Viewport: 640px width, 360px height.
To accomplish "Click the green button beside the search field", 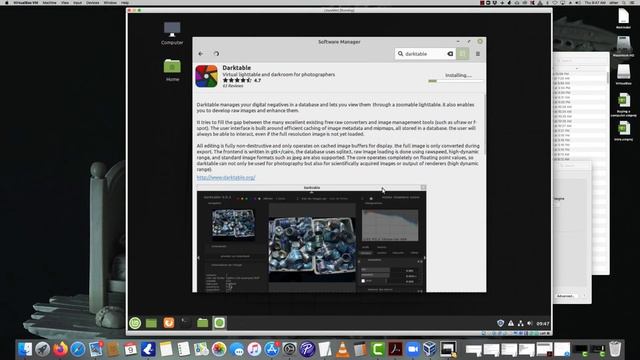I will pyautogui.click(x=462, y=54).
